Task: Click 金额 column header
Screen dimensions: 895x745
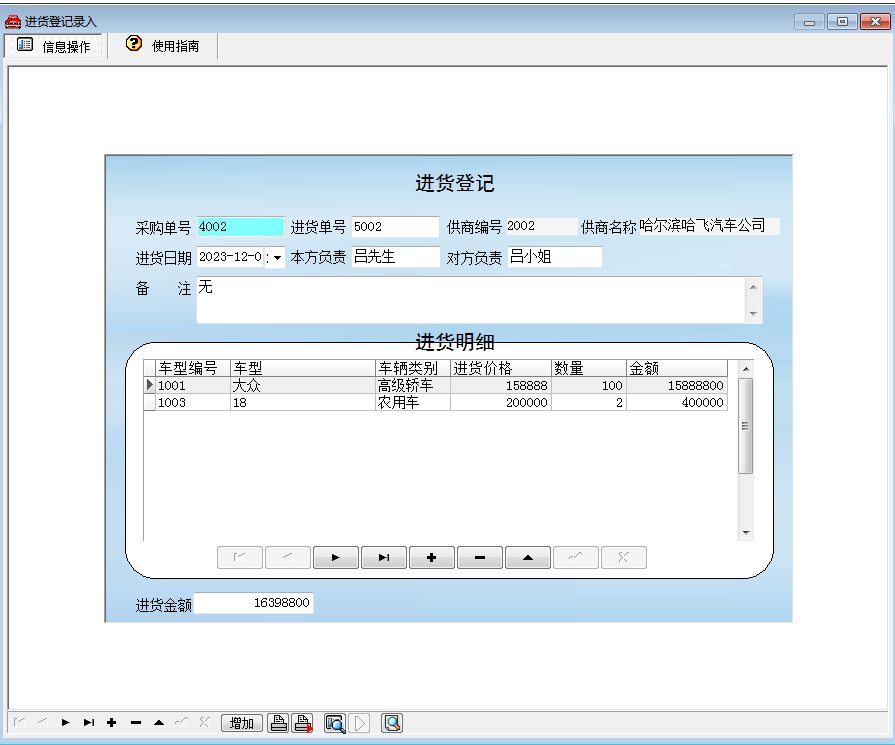Action: (677, 368)
